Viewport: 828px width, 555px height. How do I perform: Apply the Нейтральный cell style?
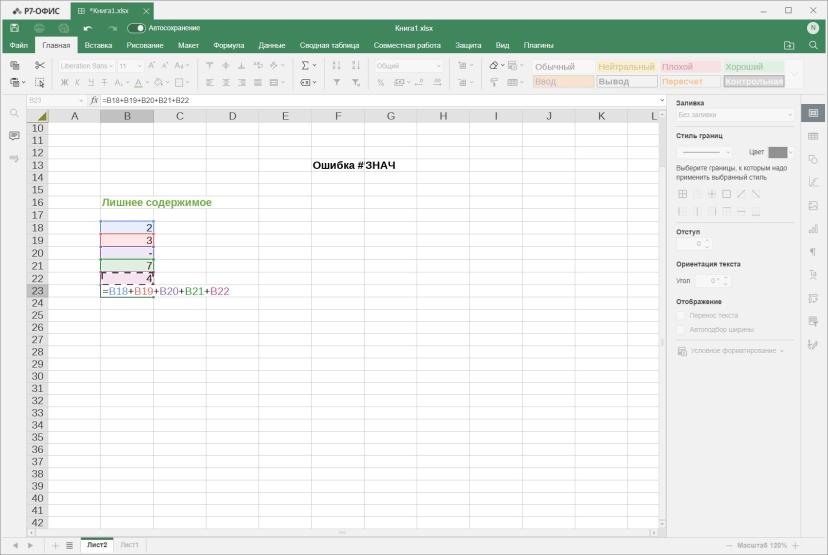point(626,67)
